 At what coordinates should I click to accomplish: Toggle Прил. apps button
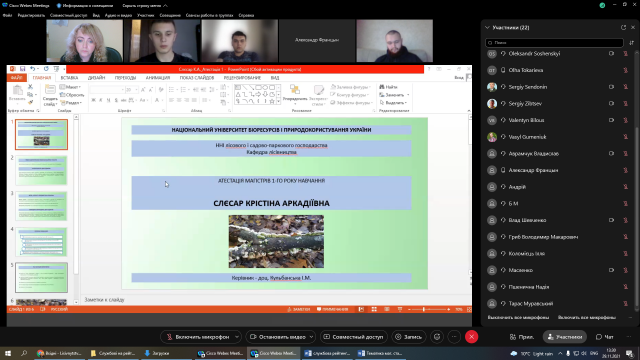(x=522, y=337)
